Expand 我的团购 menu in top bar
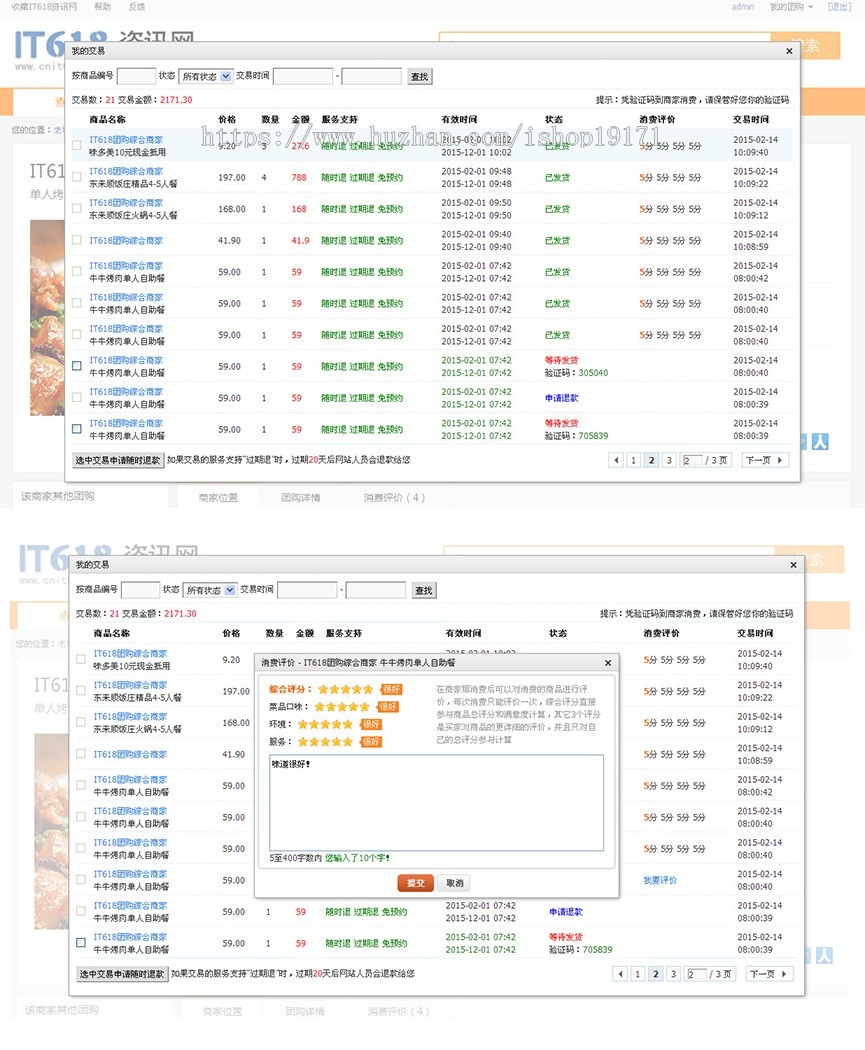This screenshot has height=1050, width=865. point(791,7)
